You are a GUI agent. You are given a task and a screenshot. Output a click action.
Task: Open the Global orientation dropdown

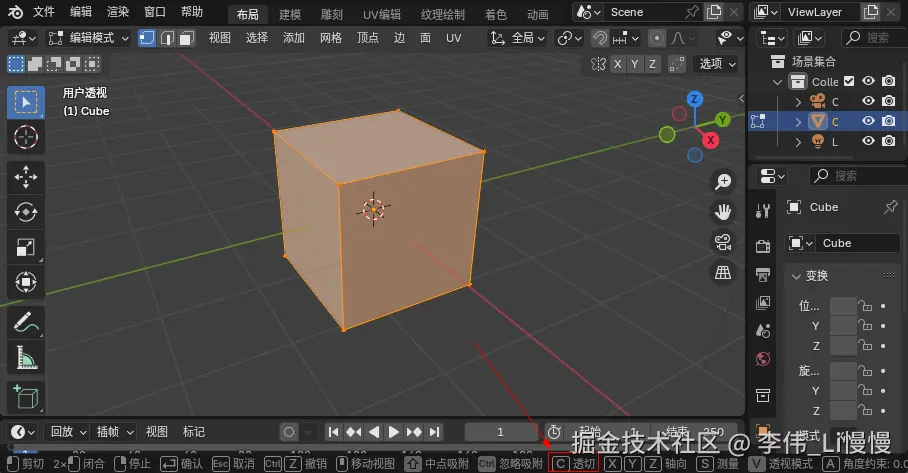(x=517, y=38)
